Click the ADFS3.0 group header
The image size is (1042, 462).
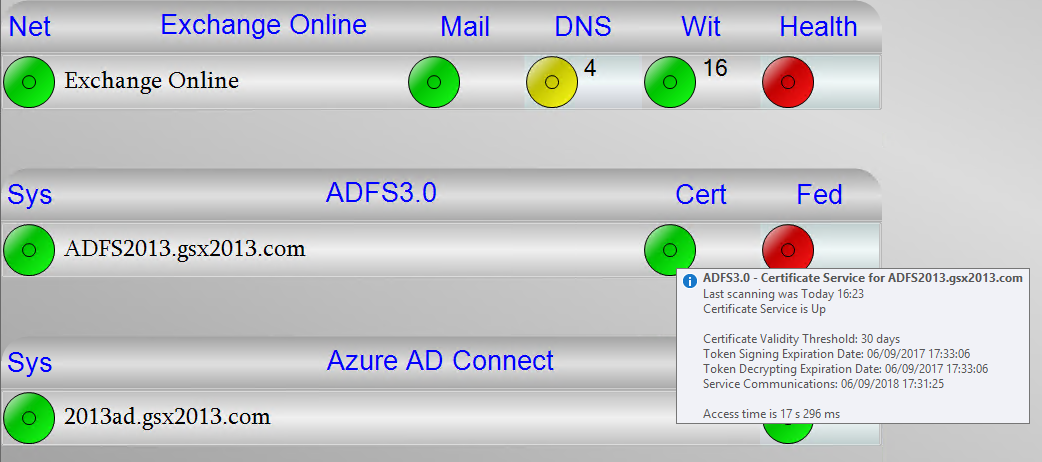point(381,193)
